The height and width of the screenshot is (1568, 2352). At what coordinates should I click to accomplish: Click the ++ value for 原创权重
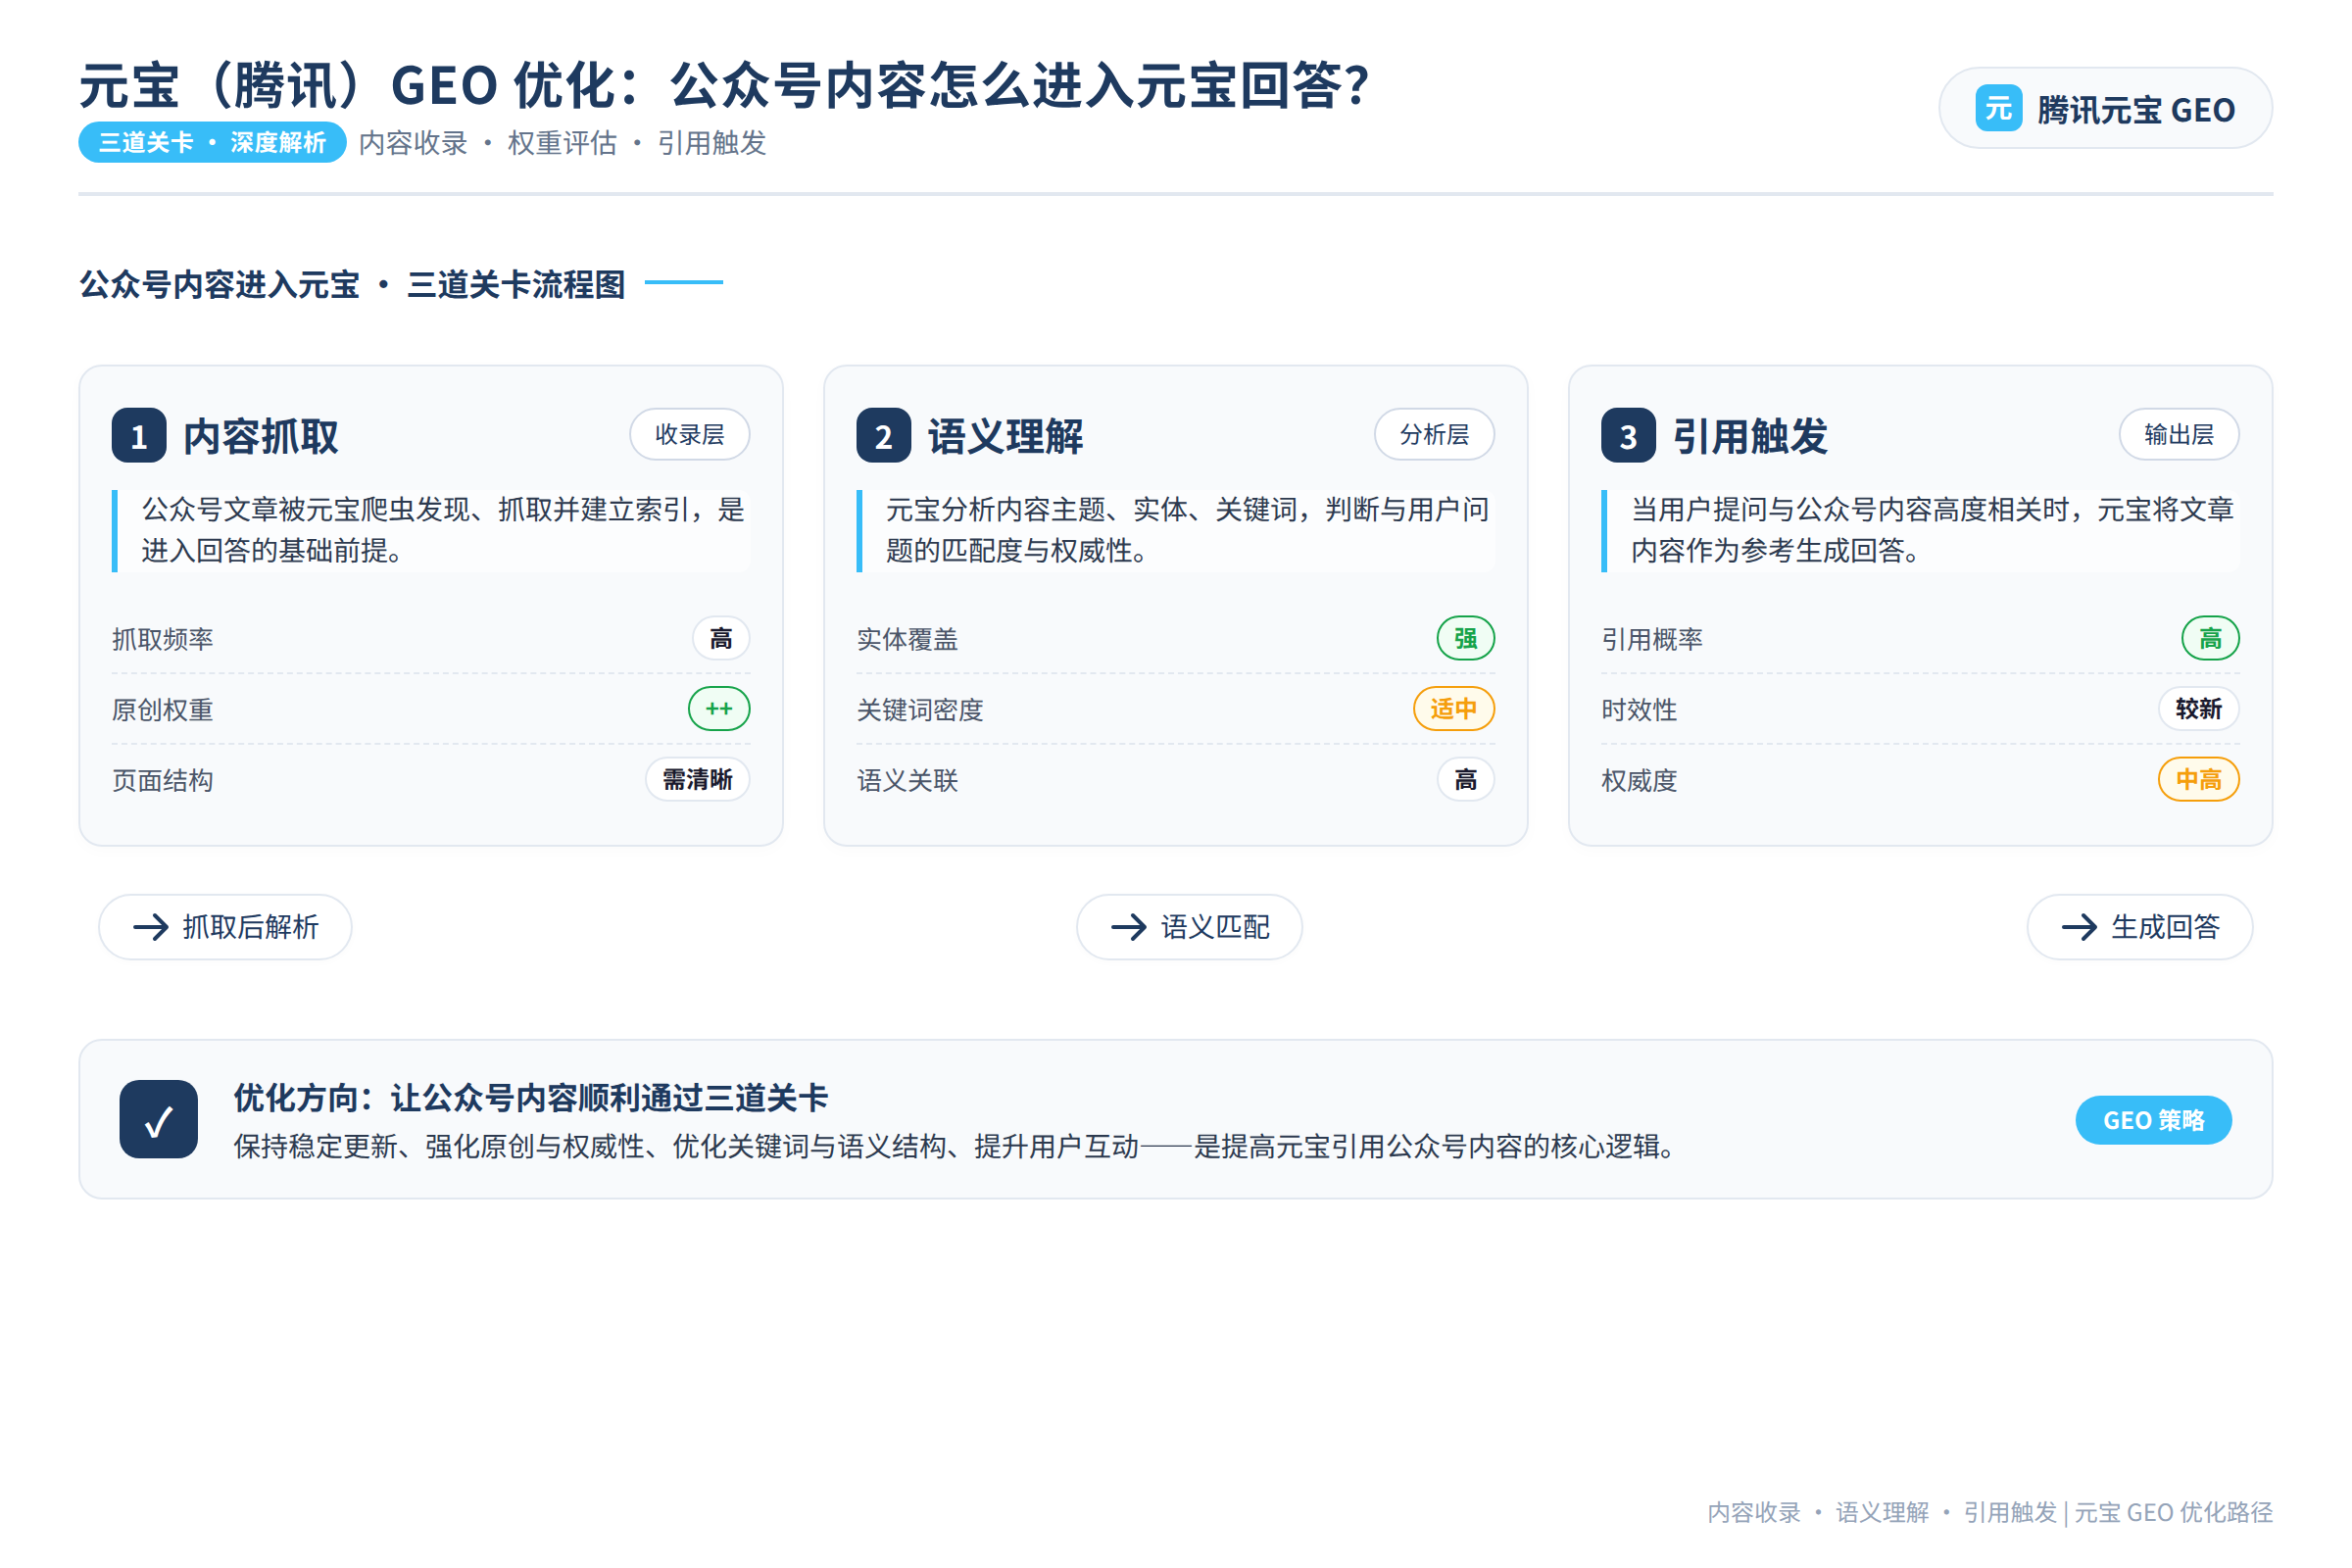pyautogui.click(x=719, y=709)
